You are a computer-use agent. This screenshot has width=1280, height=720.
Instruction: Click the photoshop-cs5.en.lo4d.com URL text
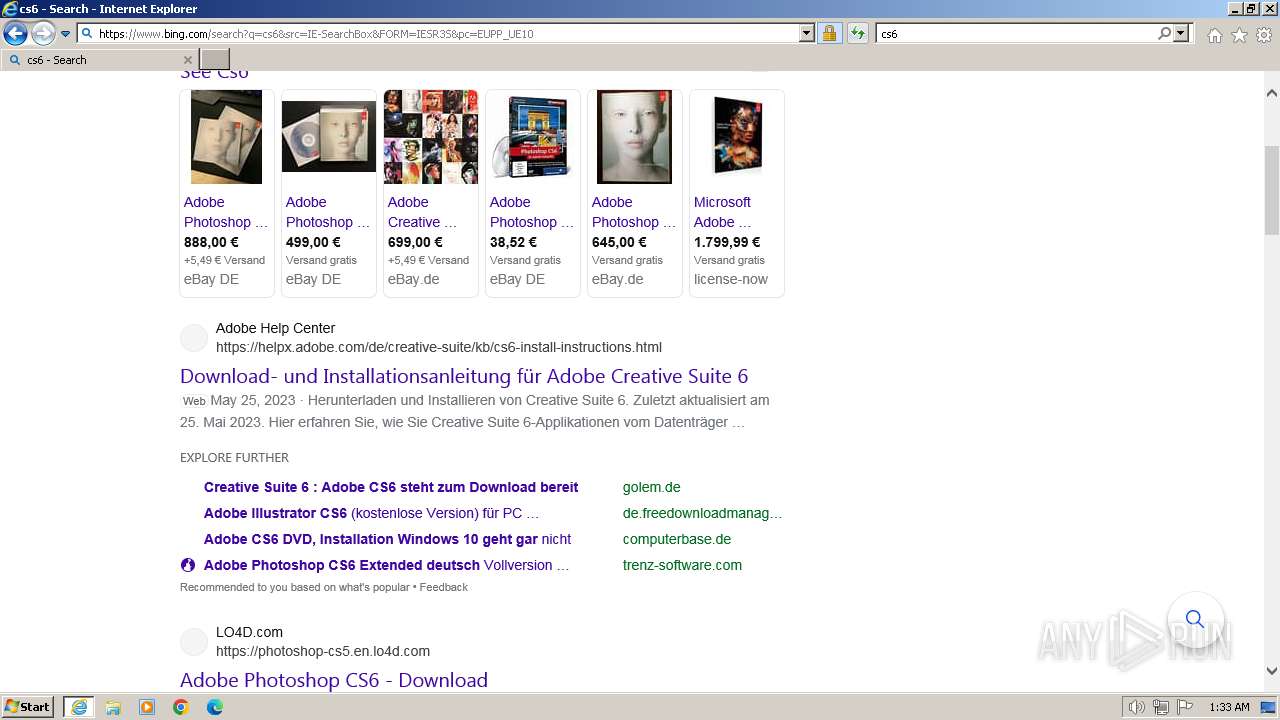323,651
